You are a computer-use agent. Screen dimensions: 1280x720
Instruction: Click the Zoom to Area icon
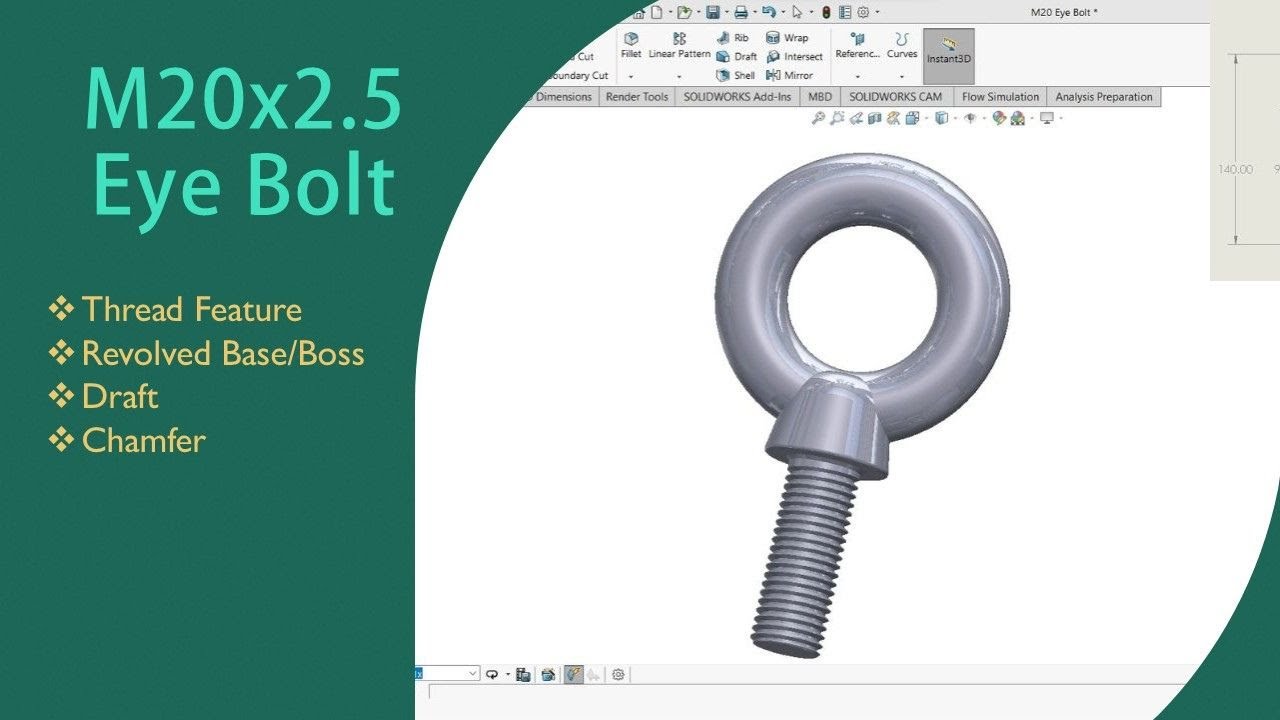(837, 118)
